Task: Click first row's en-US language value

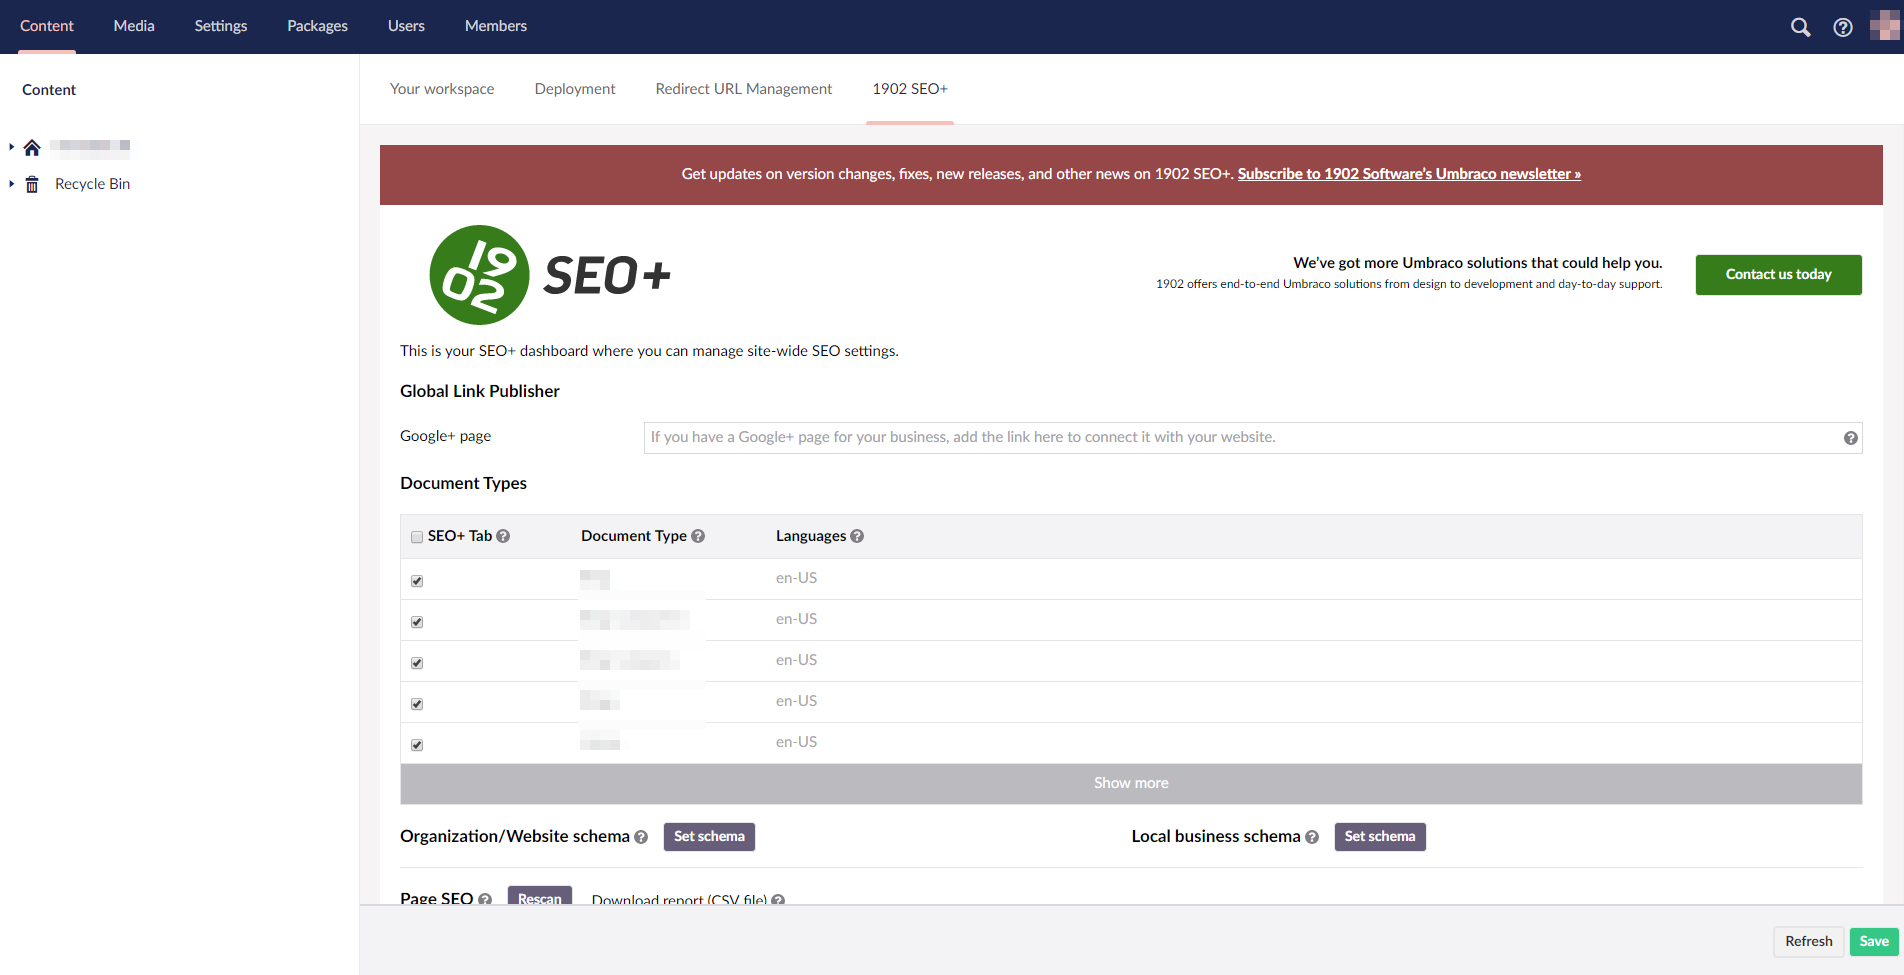Action: [796, 578]
